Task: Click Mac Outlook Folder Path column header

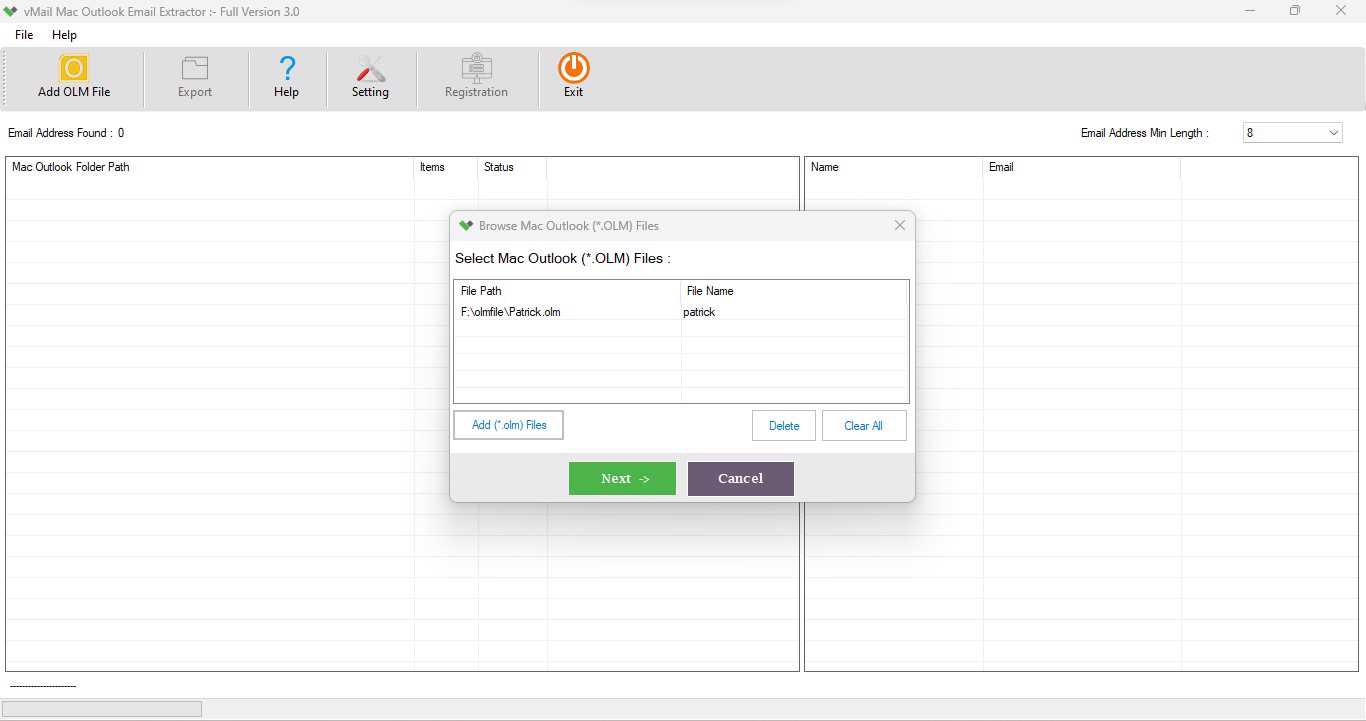Action: pyautogui.click(x=210, y=167)
